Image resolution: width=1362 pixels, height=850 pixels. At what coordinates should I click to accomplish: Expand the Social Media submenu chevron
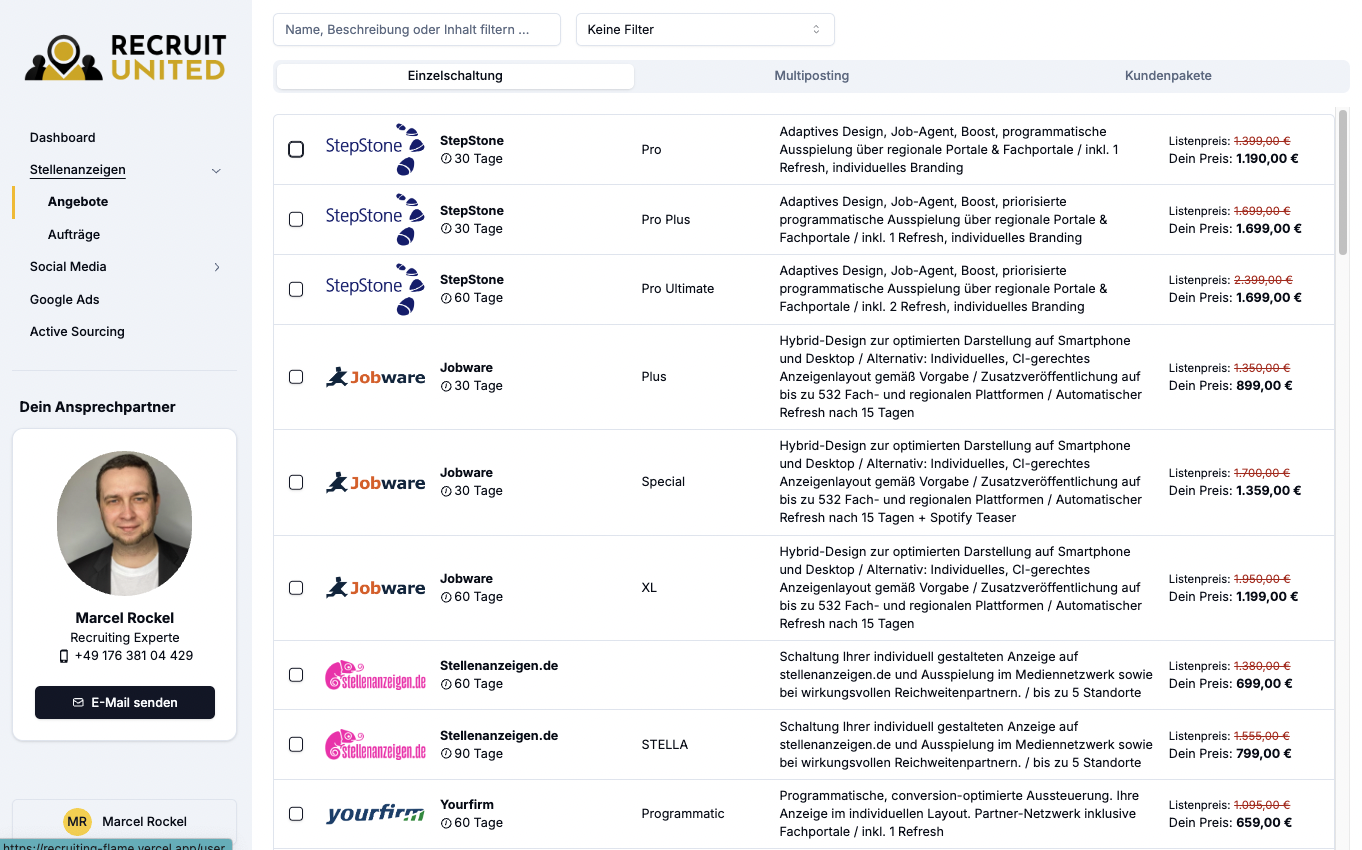(216, 267)
